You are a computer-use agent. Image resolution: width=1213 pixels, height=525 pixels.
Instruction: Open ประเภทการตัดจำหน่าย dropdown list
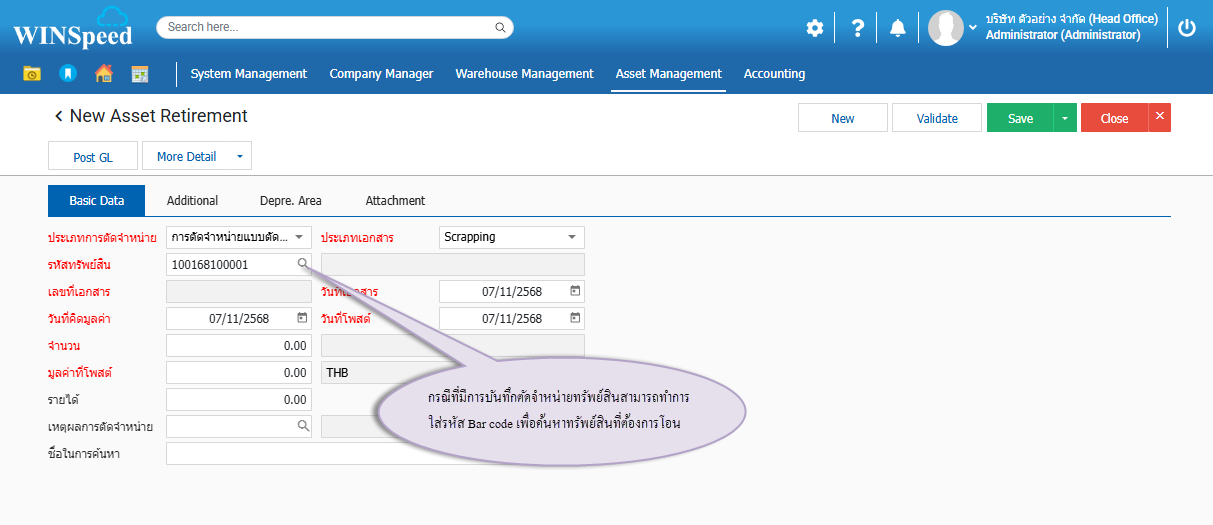(299, 237)
